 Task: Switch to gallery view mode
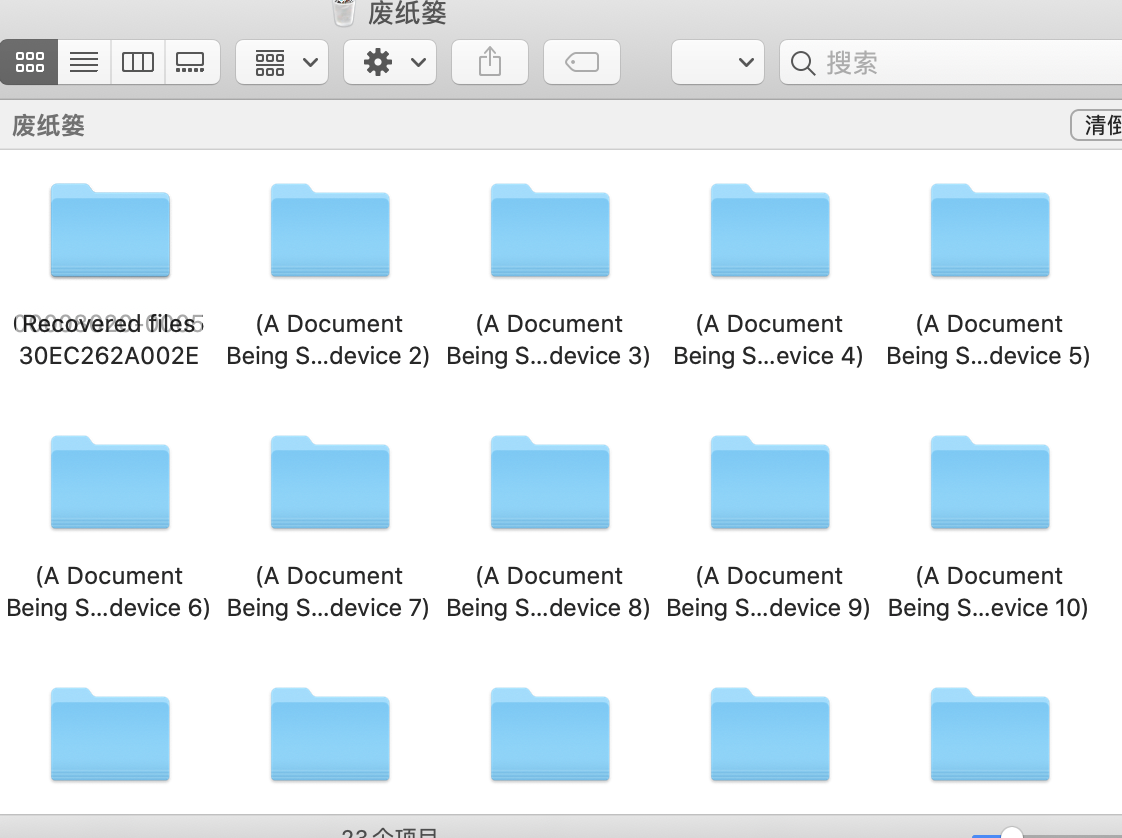pos(190,63)
